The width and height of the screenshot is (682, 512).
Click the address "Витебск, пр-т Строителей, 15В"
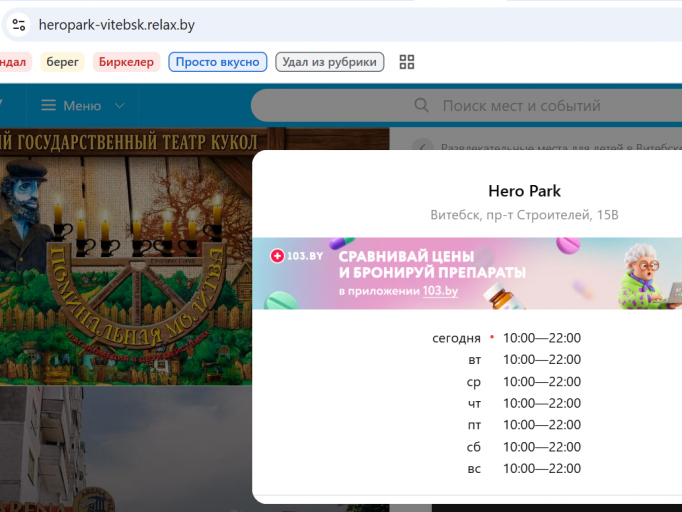click(x=524, y=215)
